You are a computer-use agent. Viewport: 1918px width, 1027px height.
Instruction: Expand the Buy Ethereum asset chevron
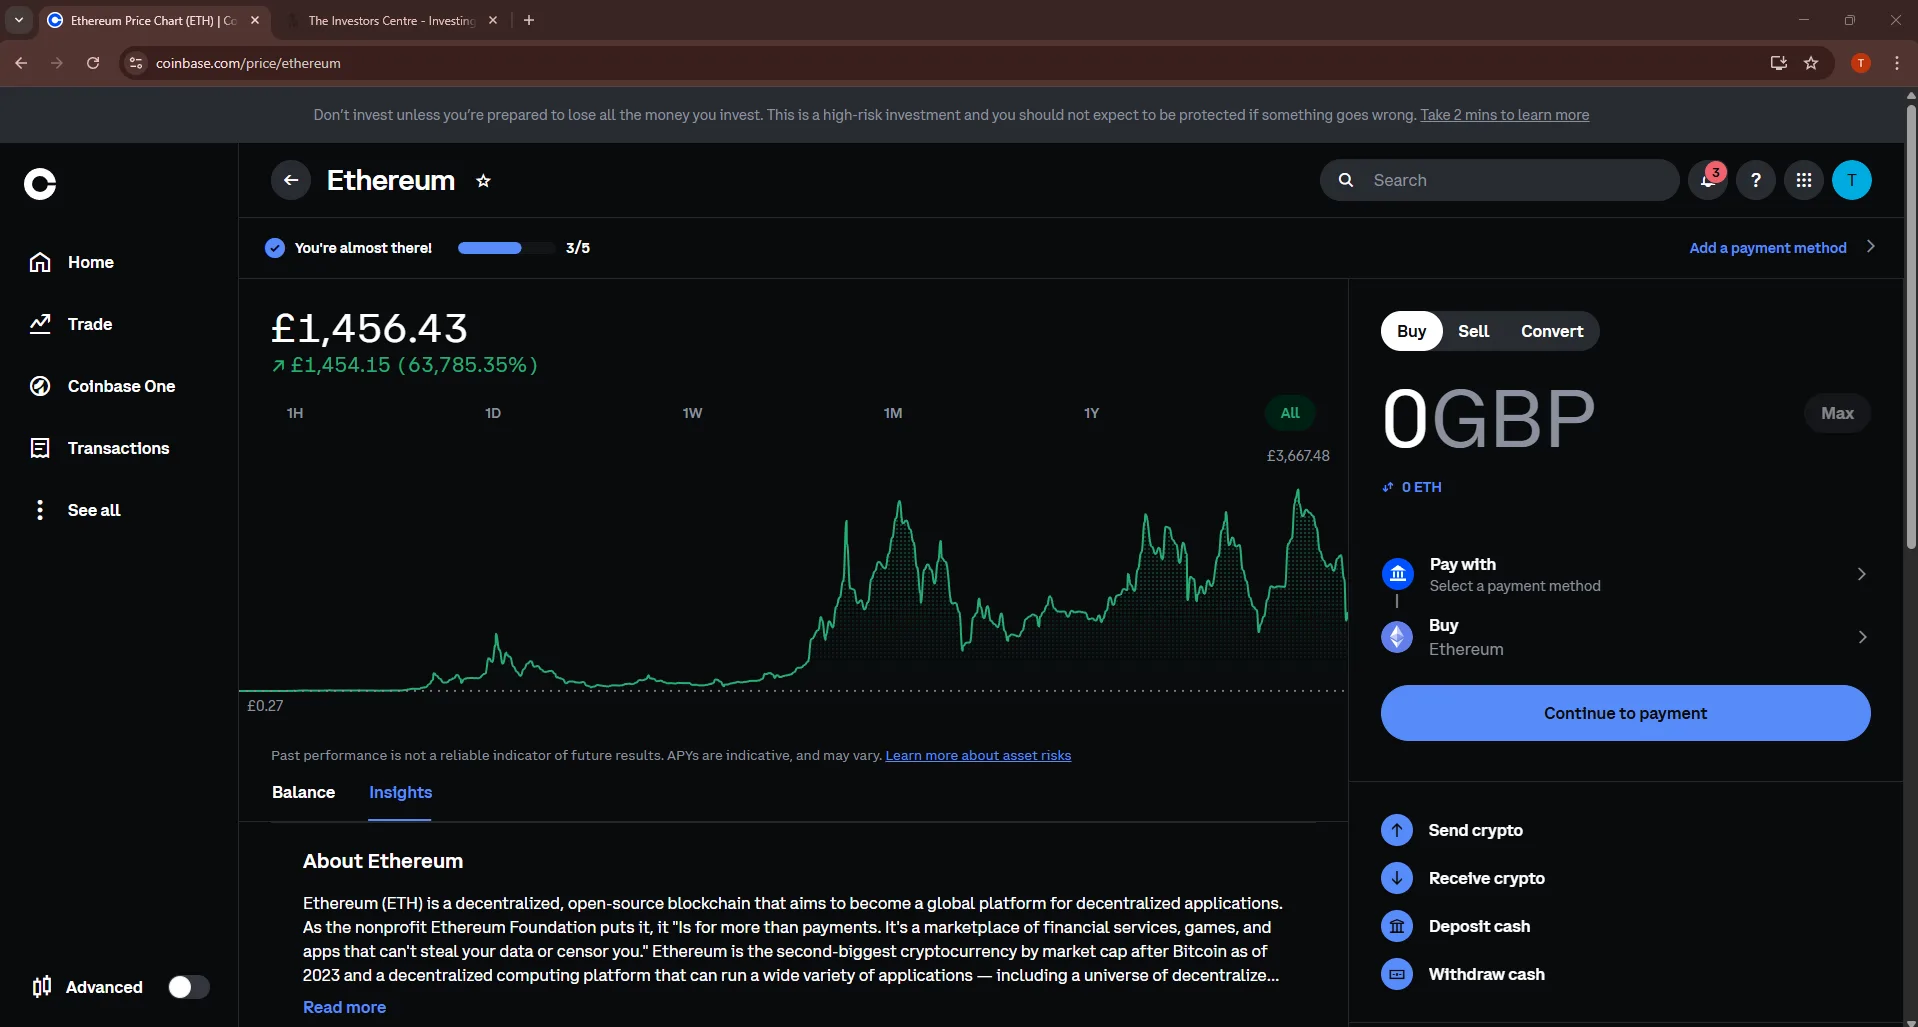[x=1862, y=637]
